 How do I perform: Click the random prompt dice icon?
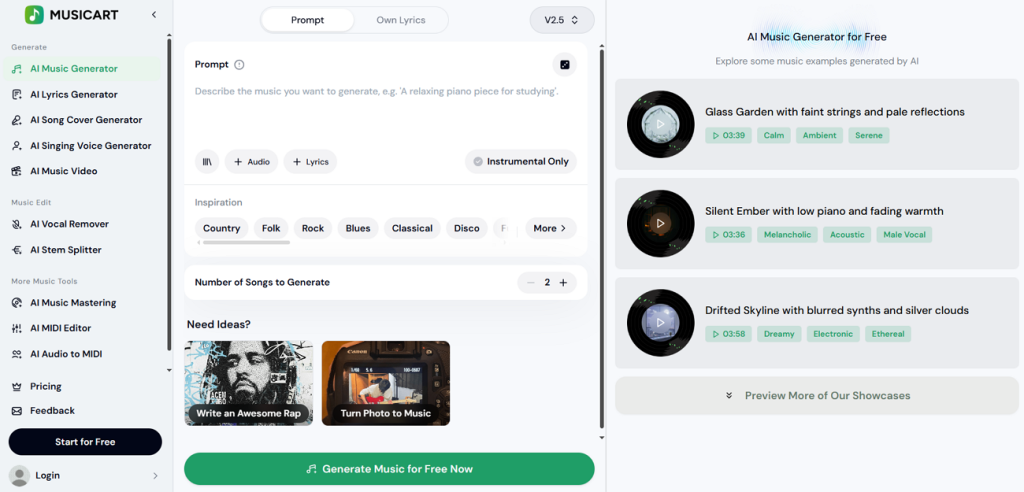pos(565,65)
